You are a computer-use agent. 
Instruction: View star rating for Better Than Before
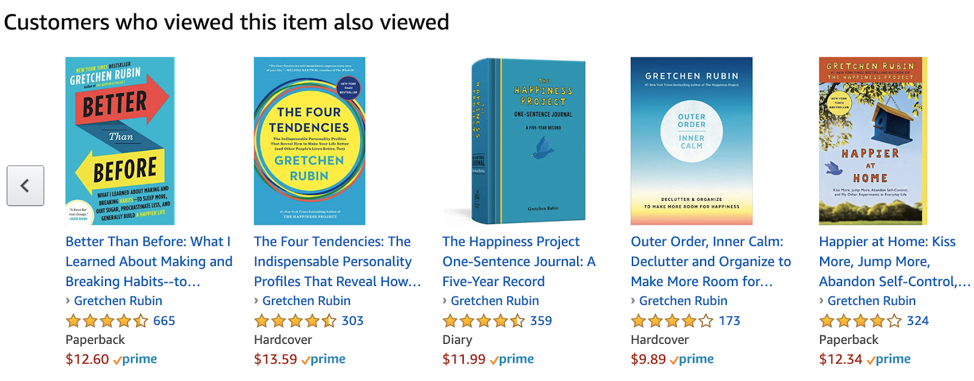(107, 321)
